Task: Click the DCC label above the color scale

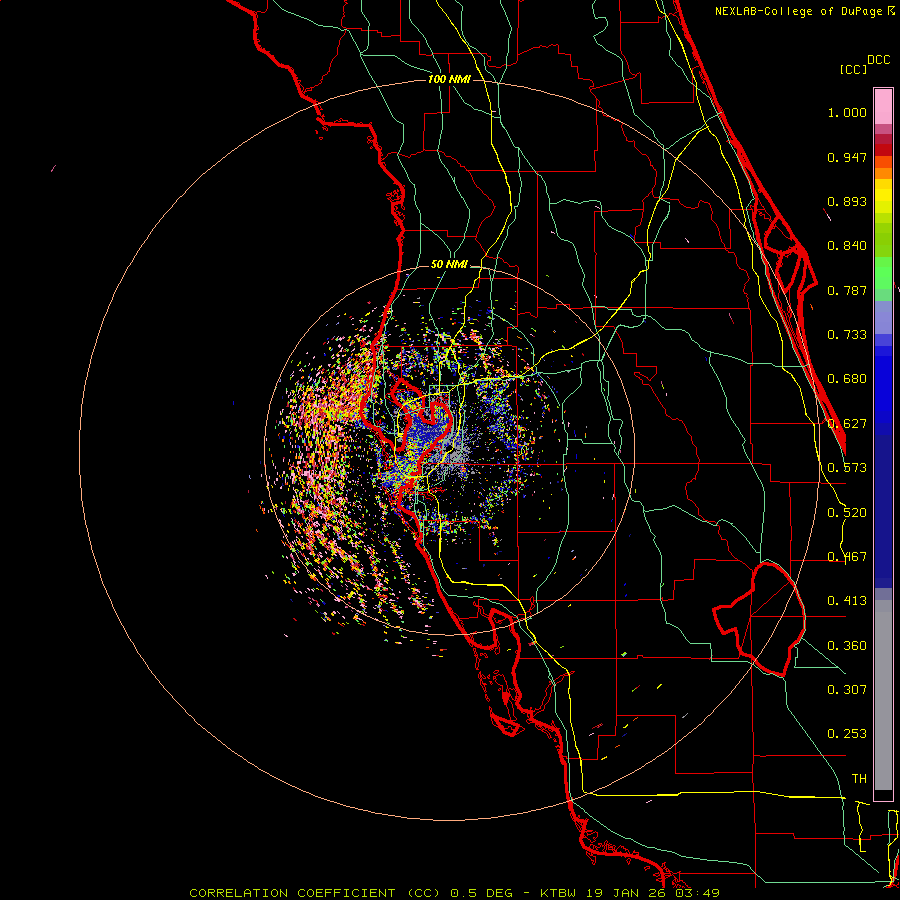Action: pos(878,60)
